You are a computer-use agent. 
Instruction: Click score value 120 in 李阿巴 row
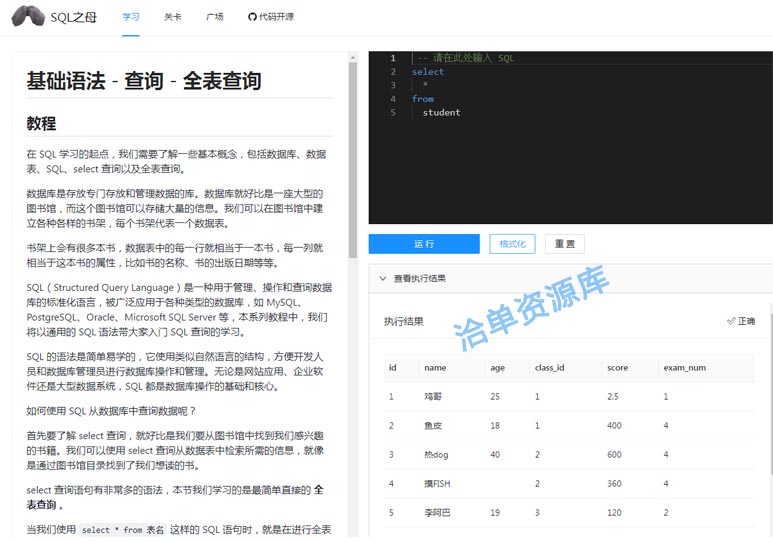pos(614,512)
